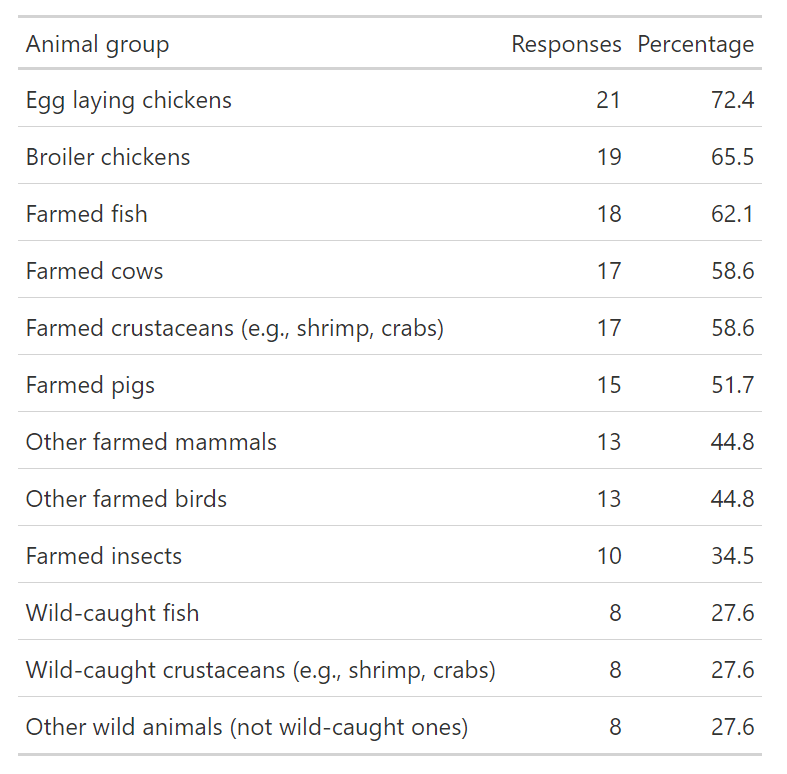Click the Farmed cows row label
Screen dimensions: 787x774
pos(94,271)
